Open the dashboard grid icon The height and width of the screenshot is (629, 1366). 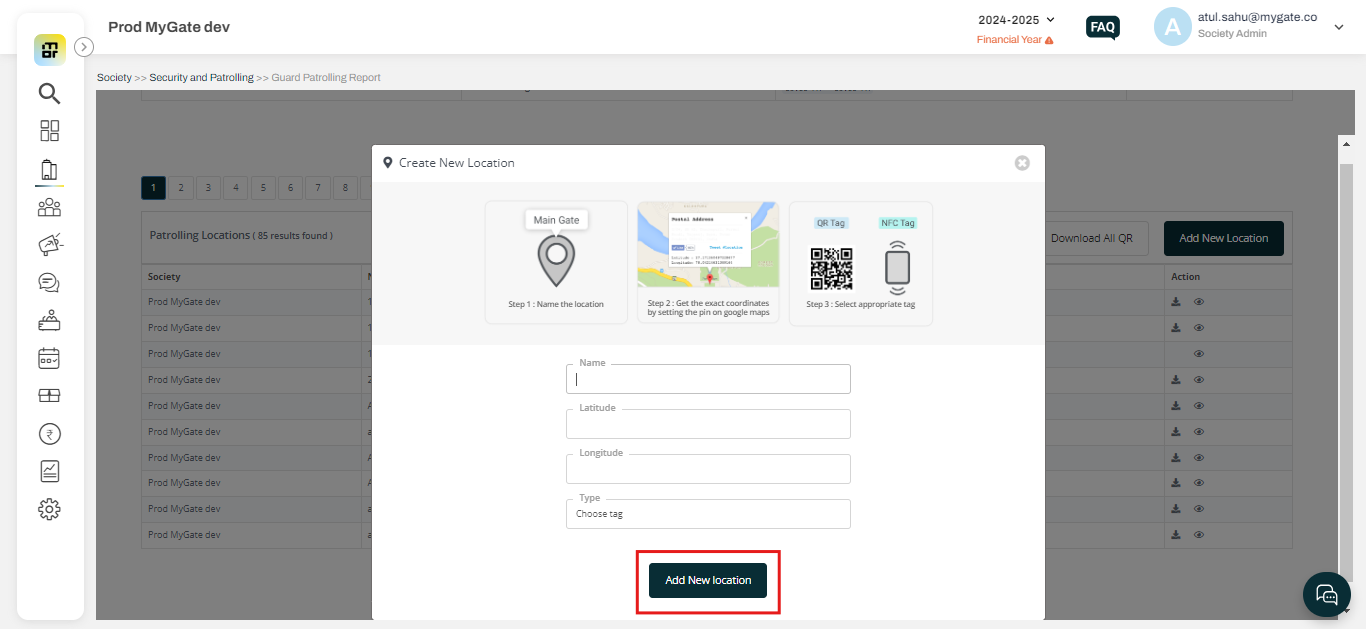tap(49, 131)
